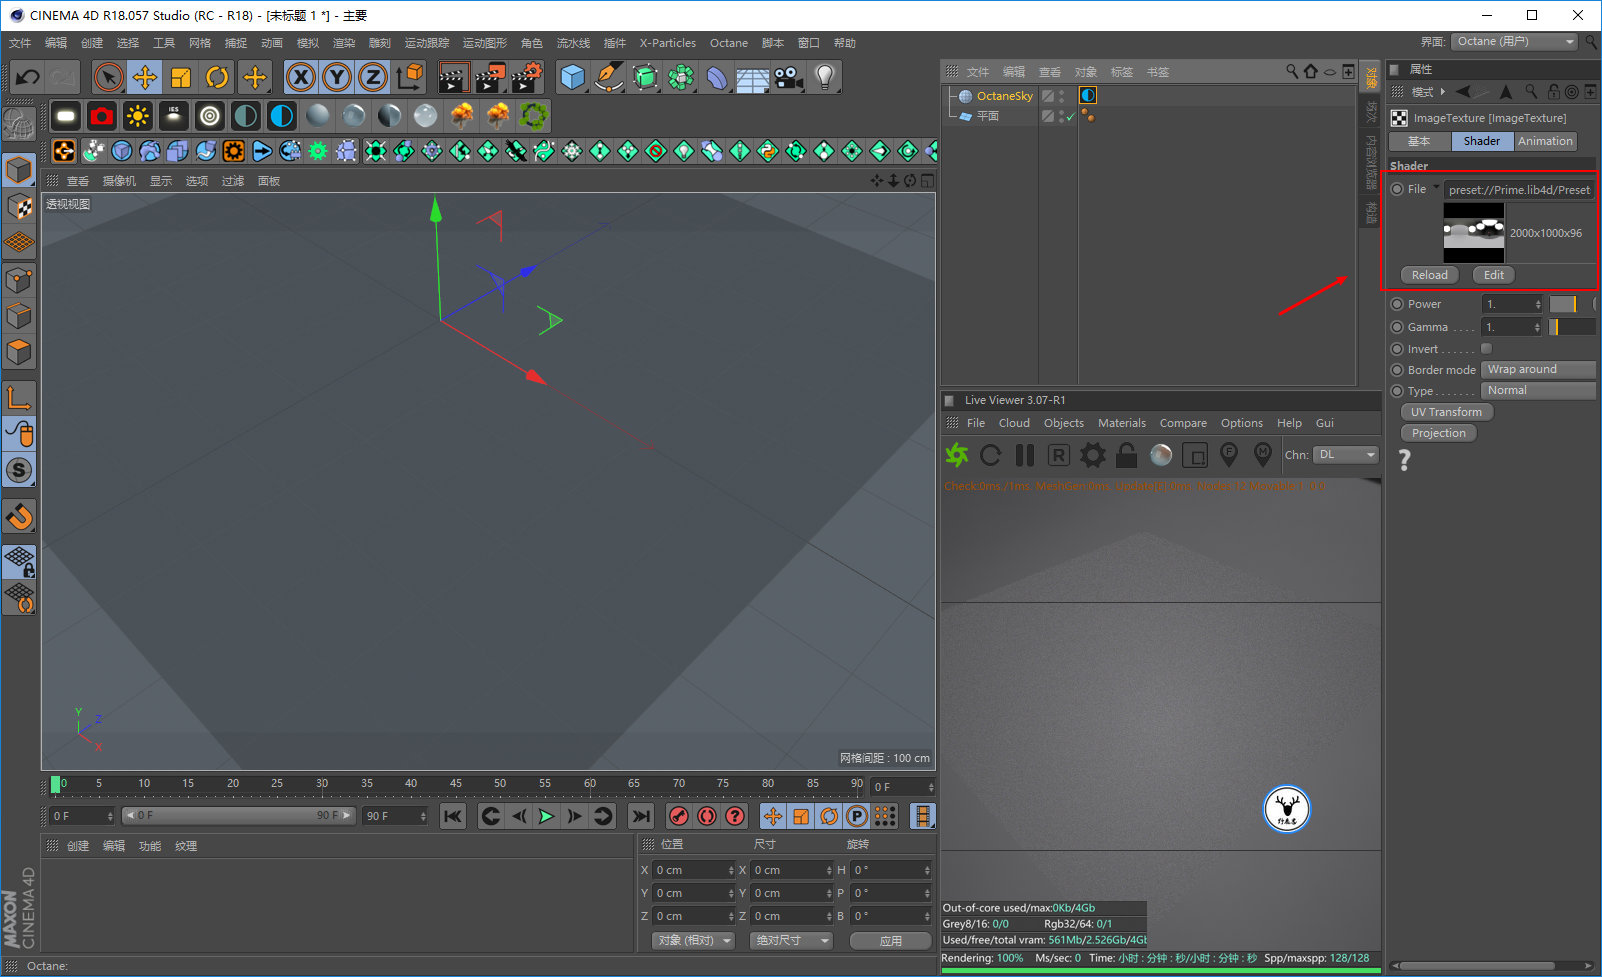The image size is (1602, 977).
Task: Play the timeline animation forward
Action: pyautogui.click(x=546, y=816)
